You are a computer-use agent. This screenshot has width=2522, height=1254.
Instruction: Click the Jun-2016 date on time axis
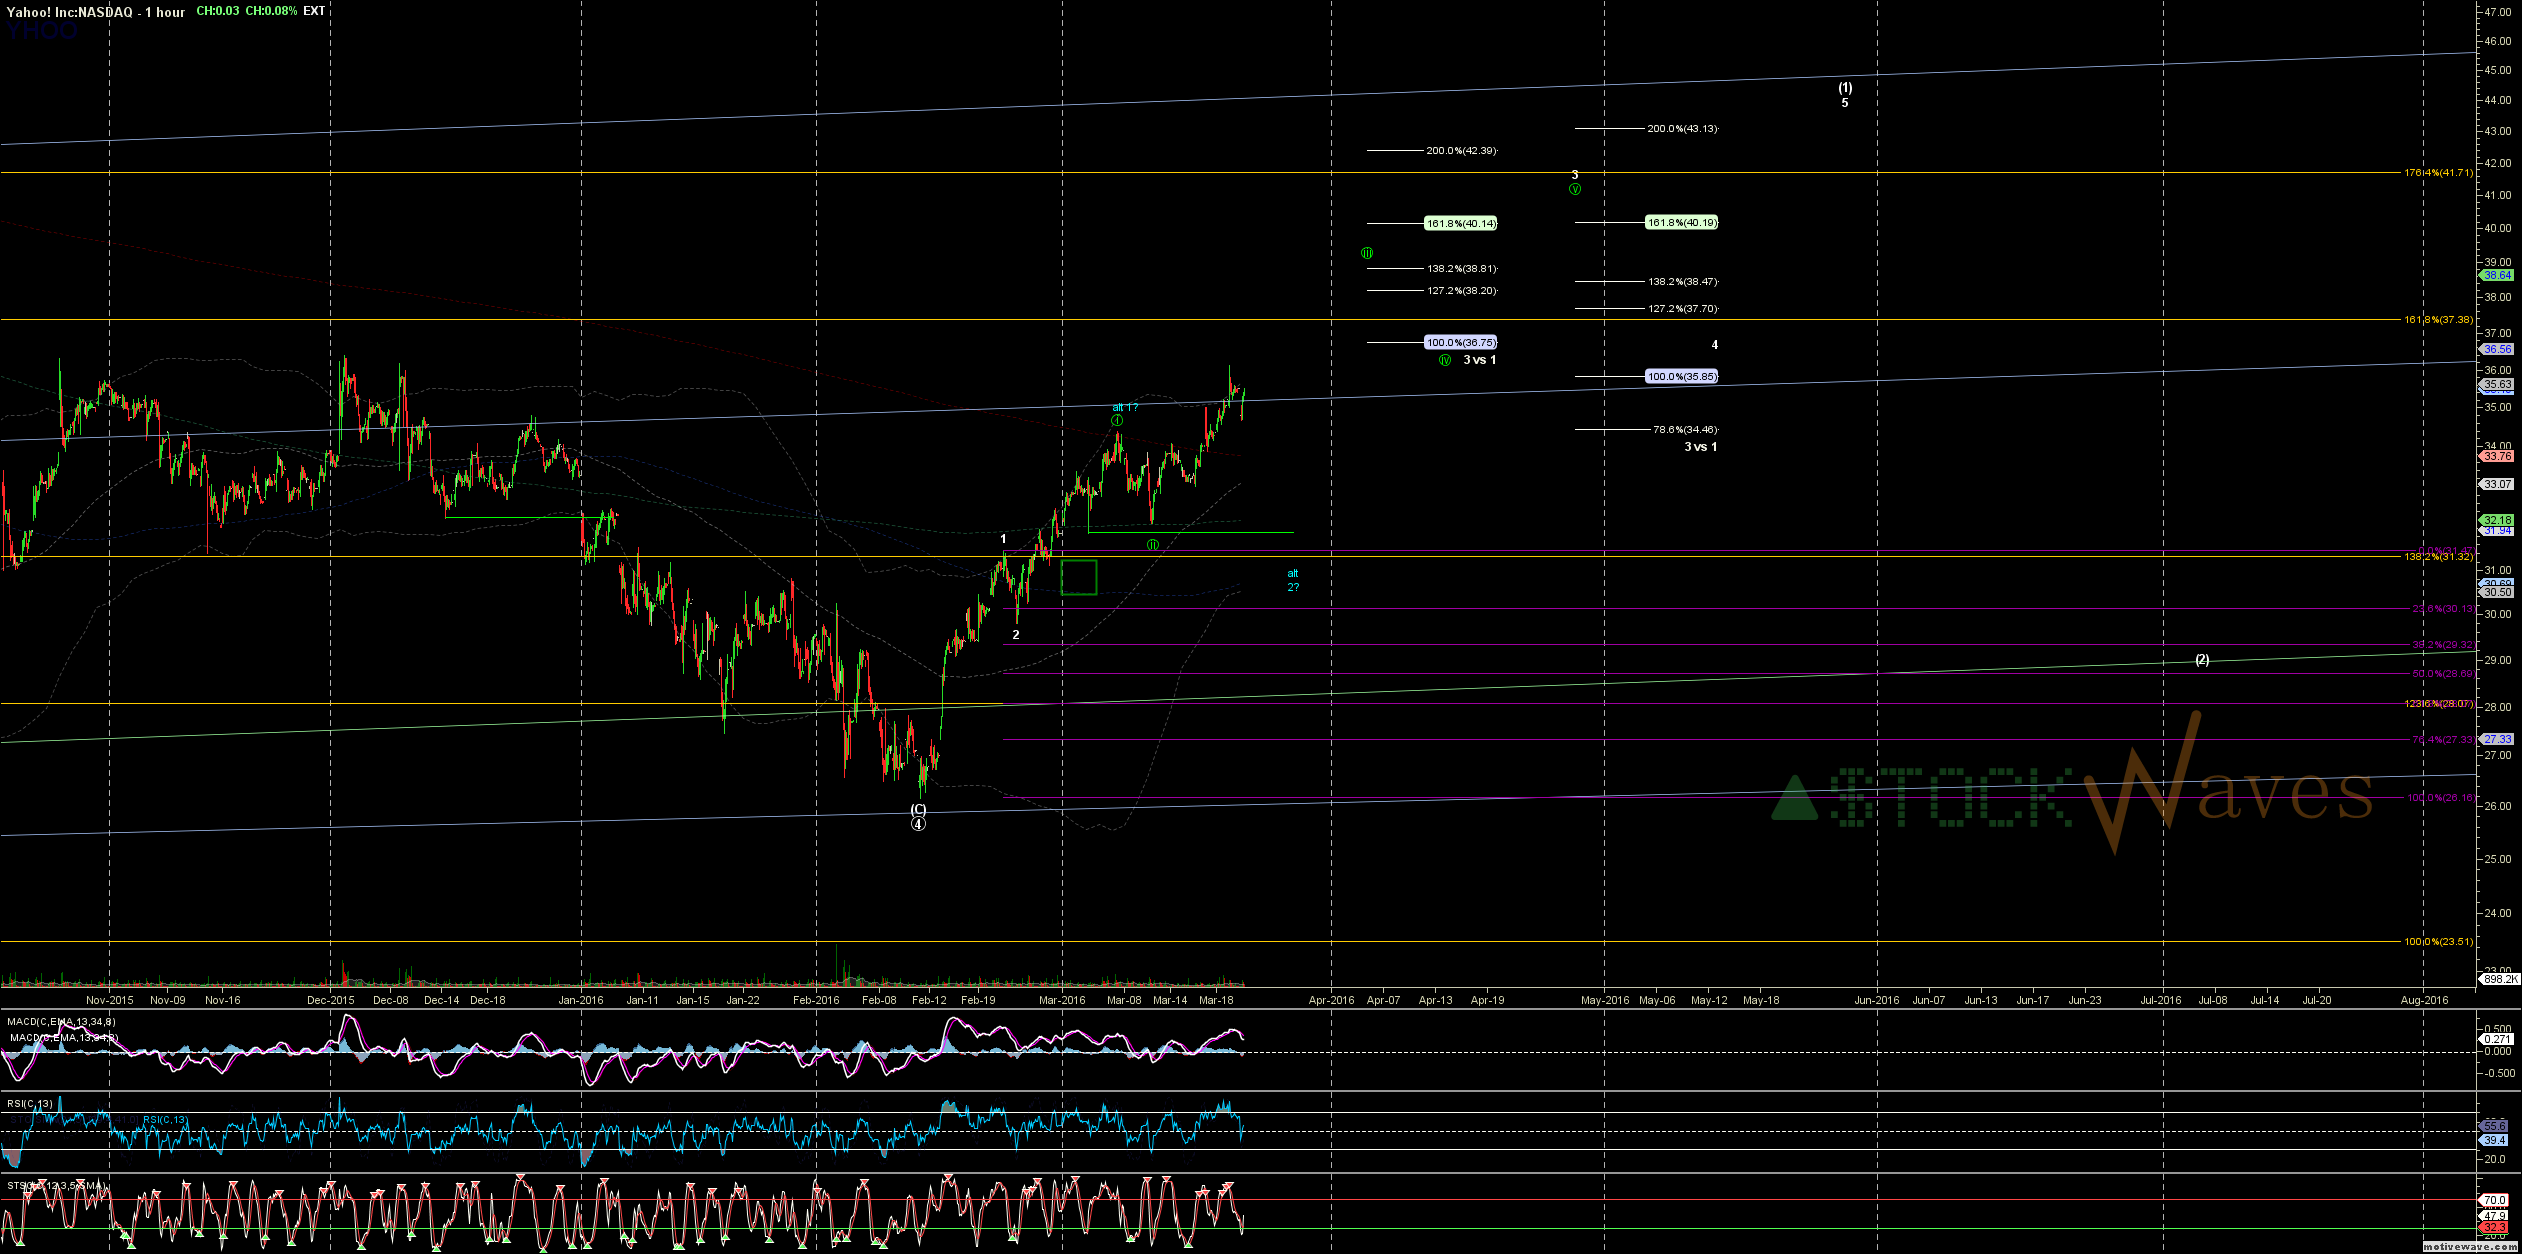(x=1877, y=1000)
